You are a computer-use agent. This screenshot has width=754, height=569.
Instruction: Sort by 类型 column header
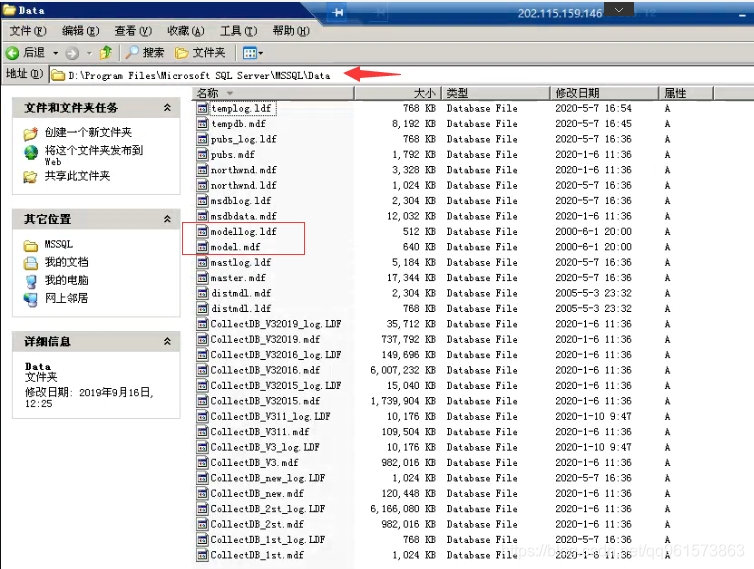click(496, 93)
